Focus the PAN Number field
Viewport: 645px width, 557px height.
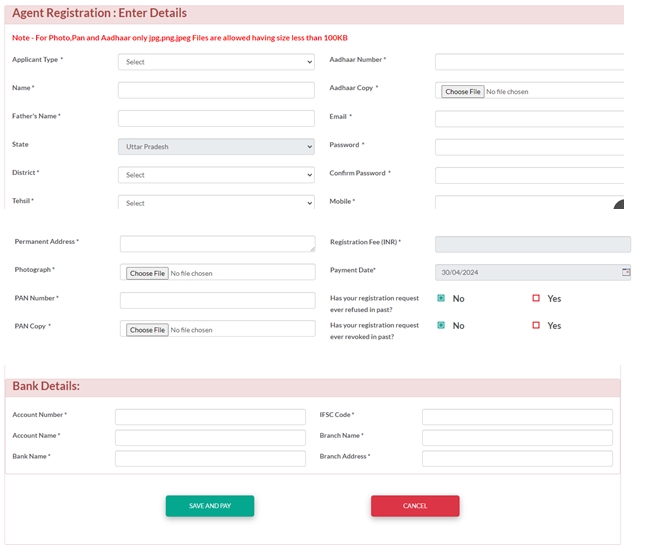218,300
